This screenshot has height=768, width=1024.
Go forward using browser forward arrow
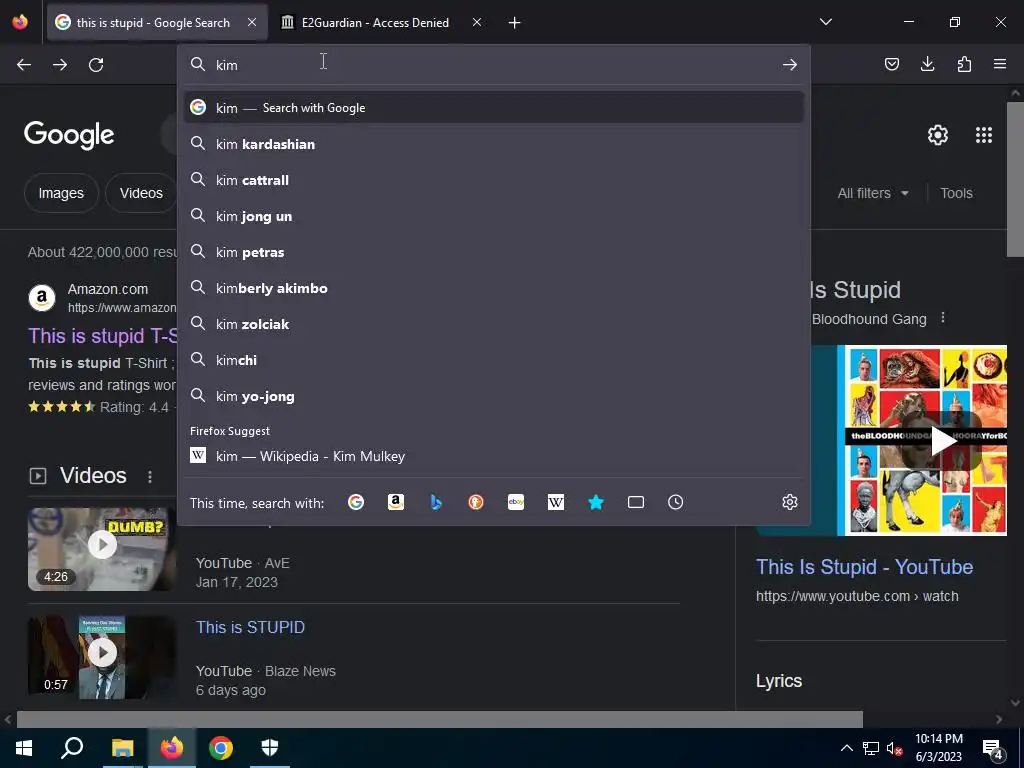60,65
